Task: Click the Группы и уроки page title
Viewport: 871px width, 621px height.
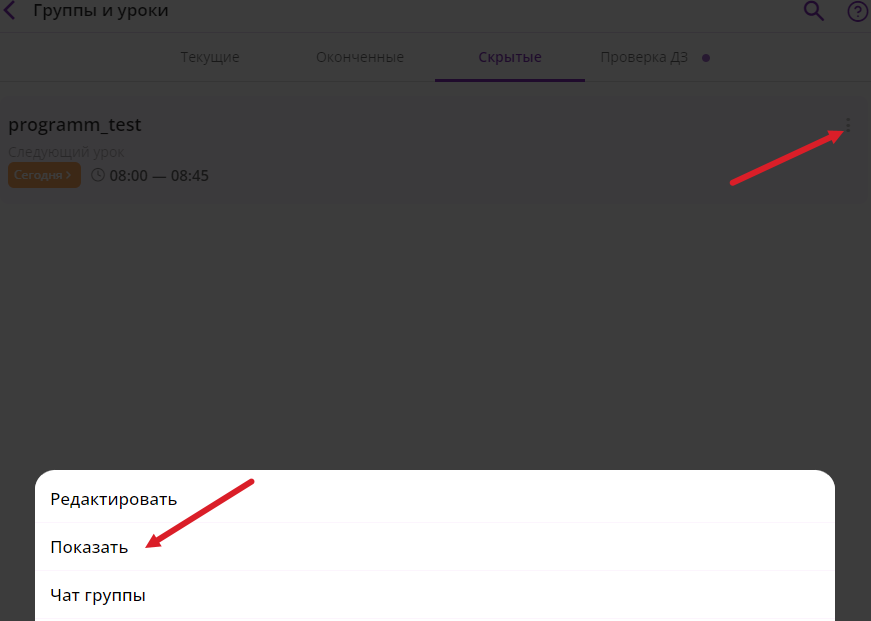Action: (101, 11)
